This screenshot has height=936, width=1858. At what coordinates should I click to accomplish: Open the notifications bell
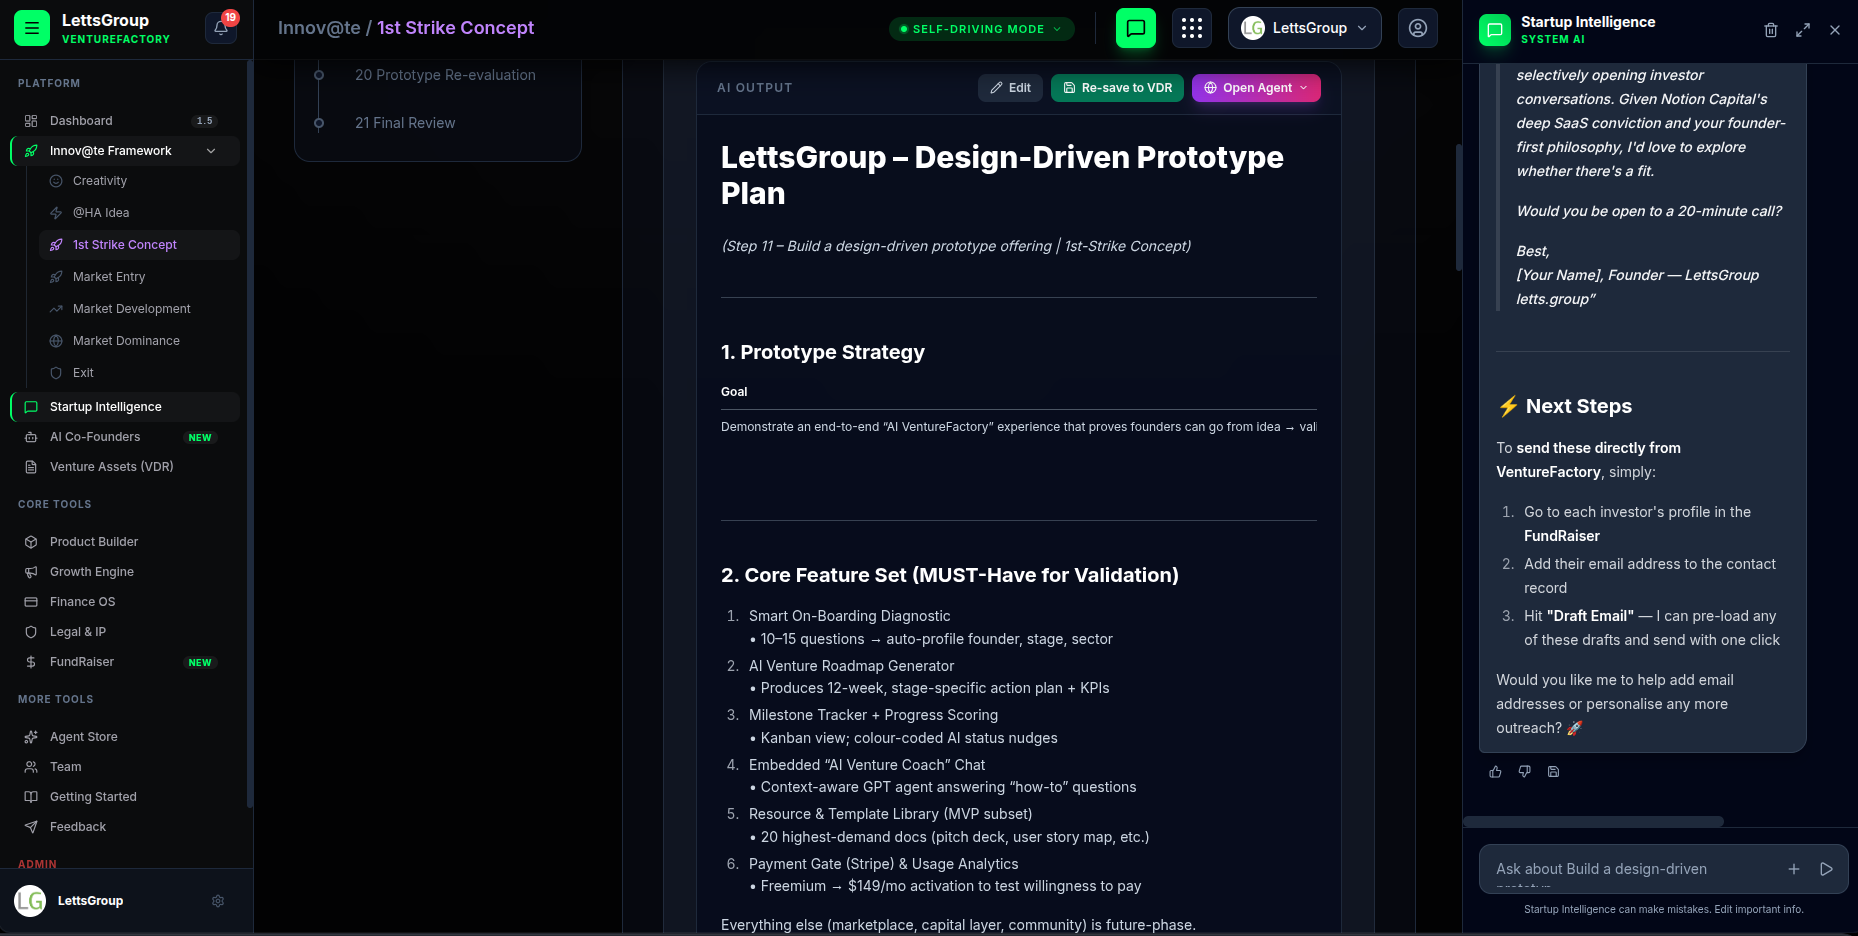(221, 28)
